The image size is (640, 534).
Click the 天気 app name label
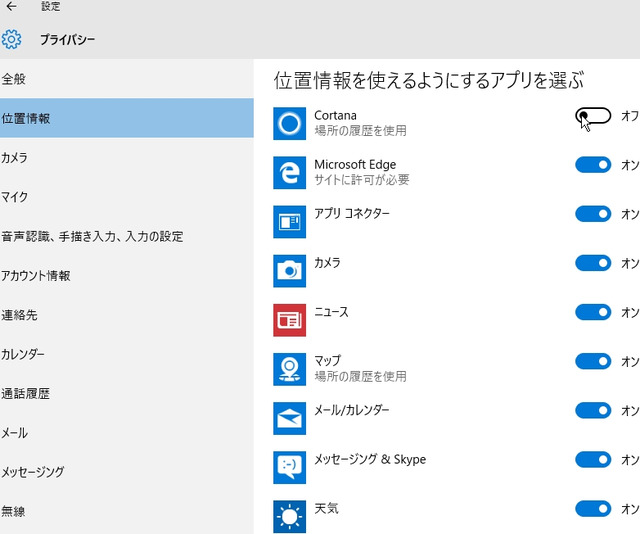tap(326, 508)
